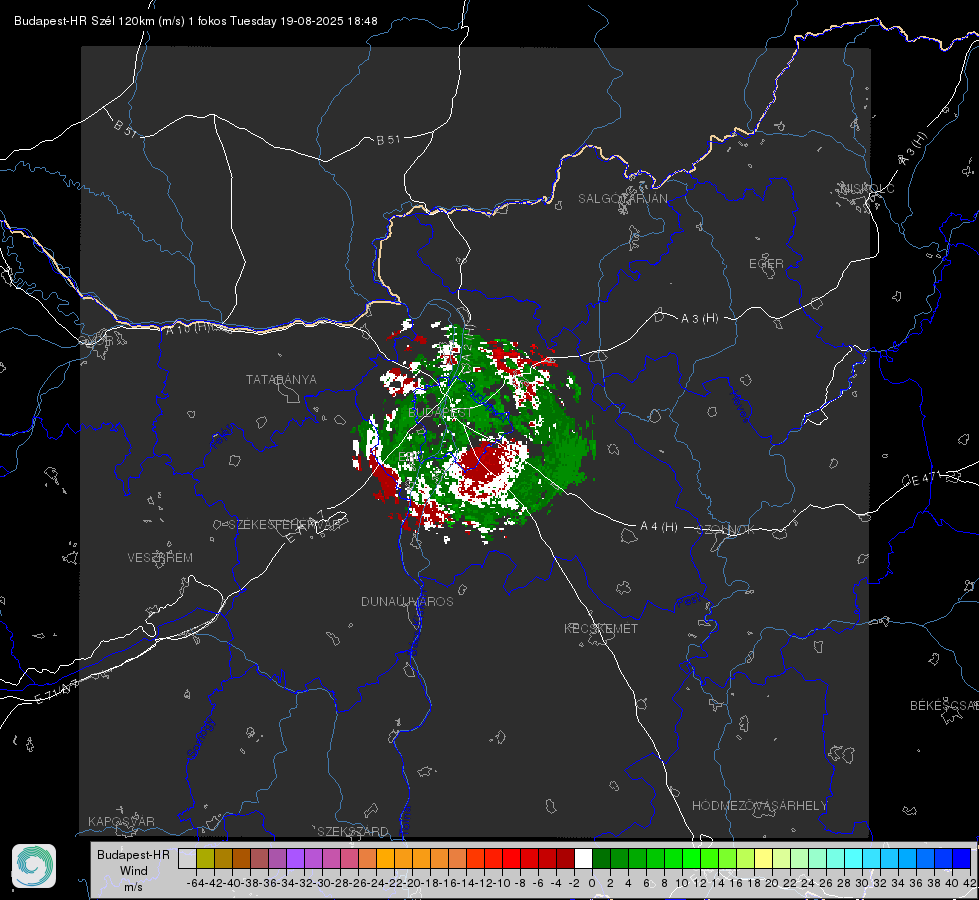Click the radar title text at top left
979x900 pixels.
point(195,21)
